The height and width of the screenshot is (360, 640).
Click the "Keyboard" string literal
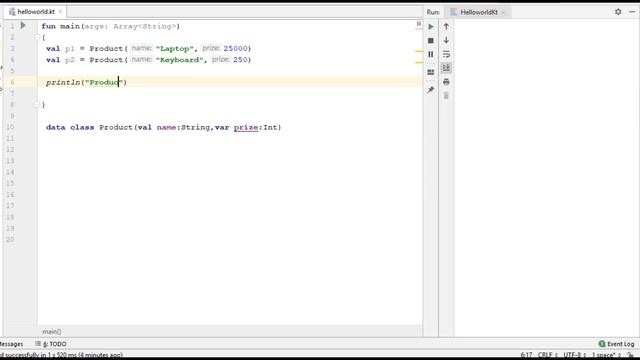[179, 60]
